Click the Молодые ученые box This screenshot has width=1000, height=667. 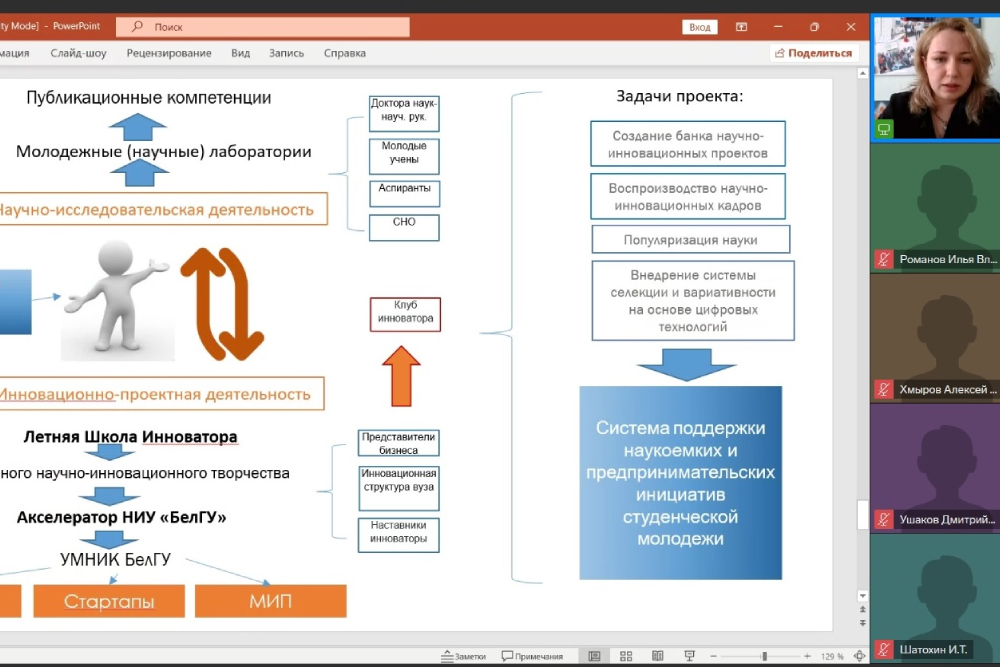(404, 156)
